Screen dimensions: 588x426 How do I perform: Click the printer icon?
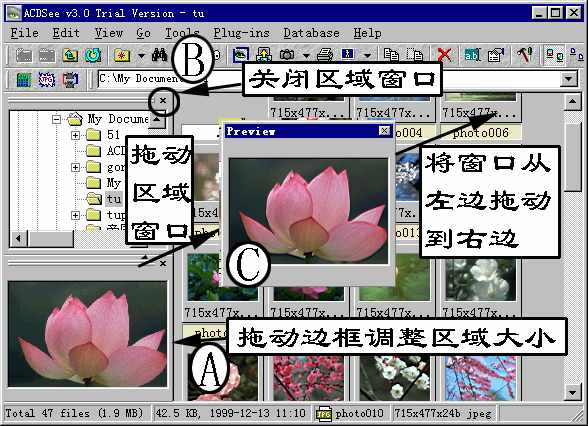coord(324,56)
